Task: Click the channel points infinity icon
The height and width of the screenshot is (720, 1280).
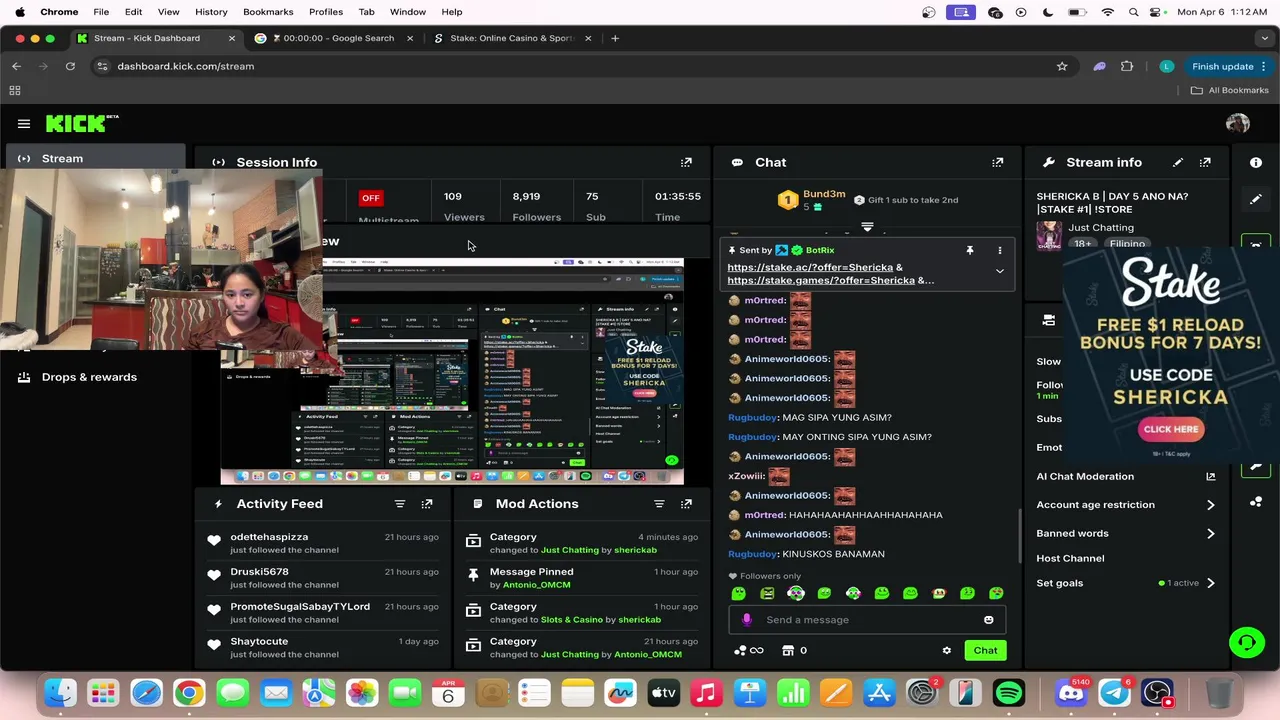Action: 749,651
